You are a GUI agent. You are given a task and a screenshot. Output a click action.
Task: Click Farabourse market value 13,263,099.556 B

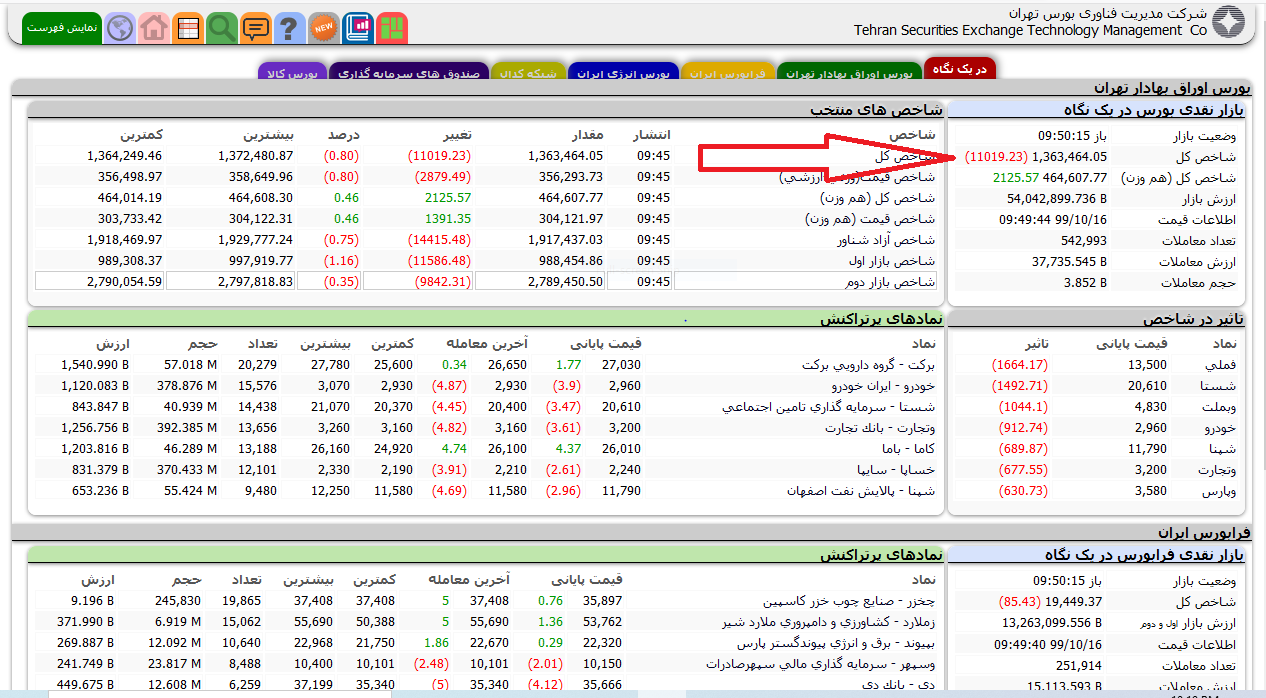click(x=1054, y=622)
